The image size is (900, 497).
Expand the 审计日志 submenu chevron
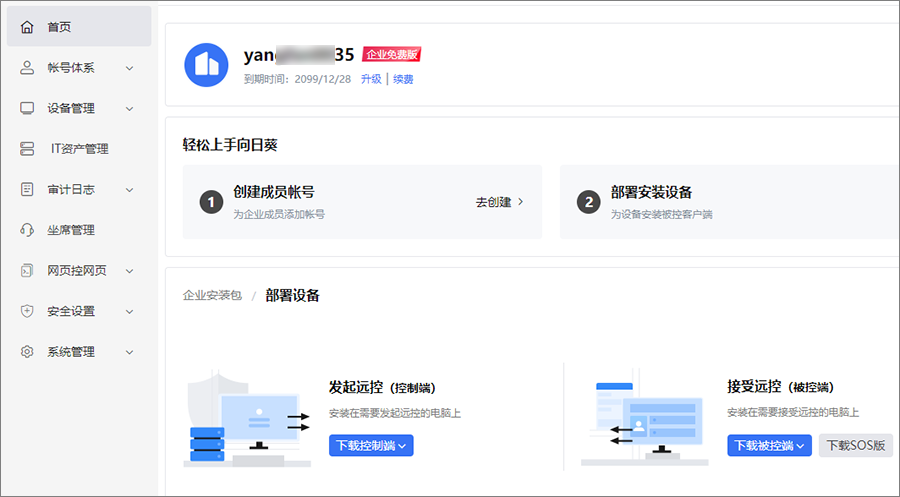pos(129,189)
